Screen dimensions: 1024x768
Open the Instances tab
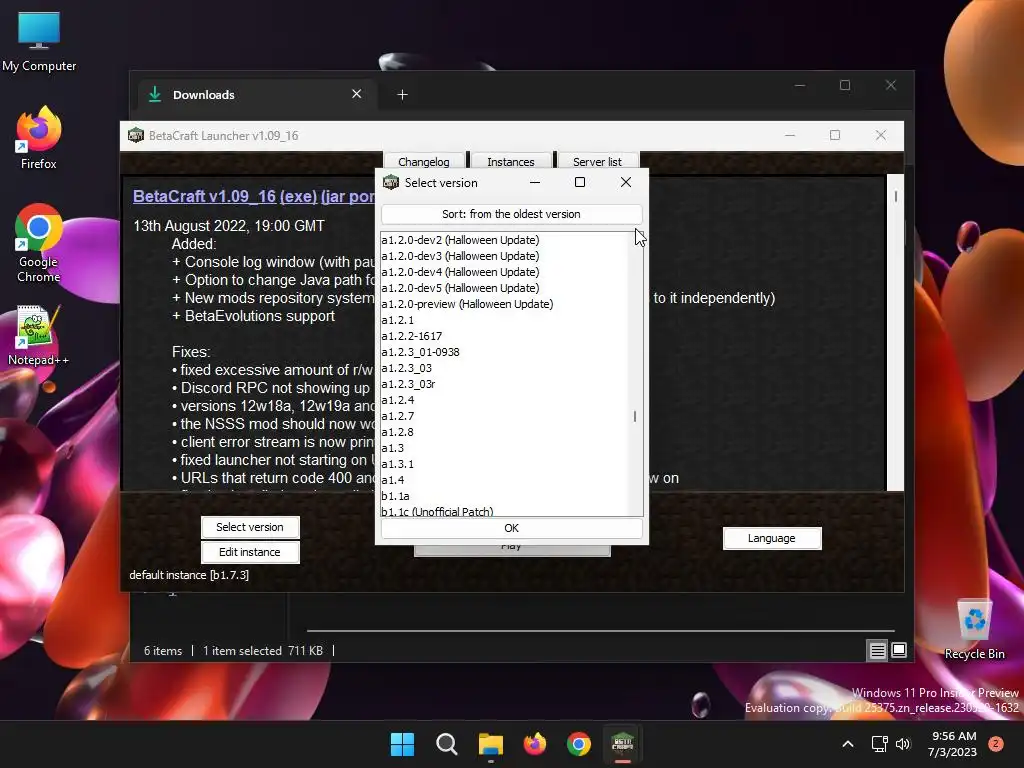pos(511,161)
